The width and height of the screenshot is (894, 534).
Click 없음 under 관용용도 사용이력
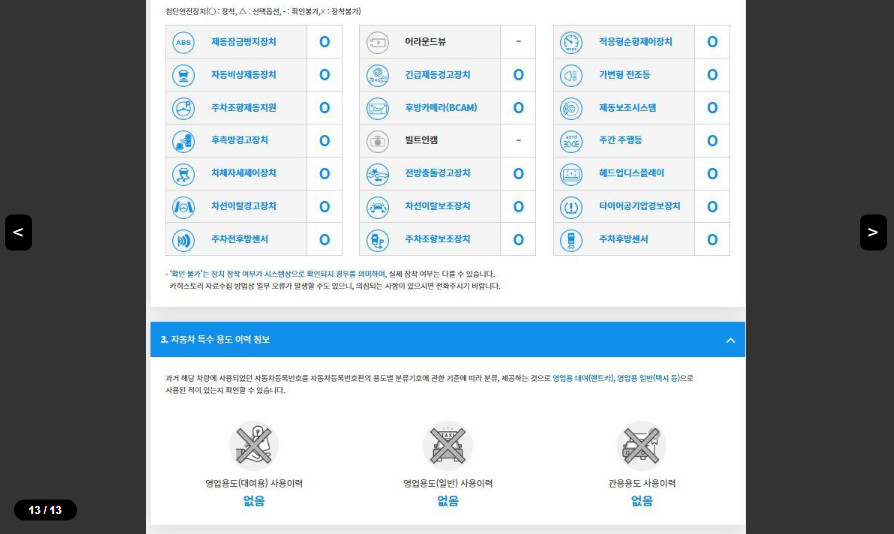[641, 501]
